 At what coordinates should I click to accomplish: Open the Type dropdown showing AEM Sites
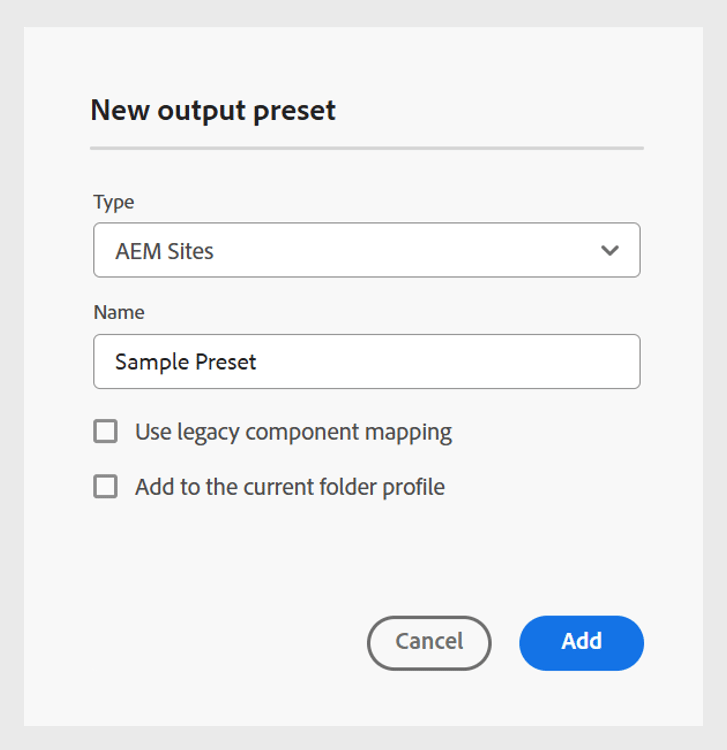366,250
